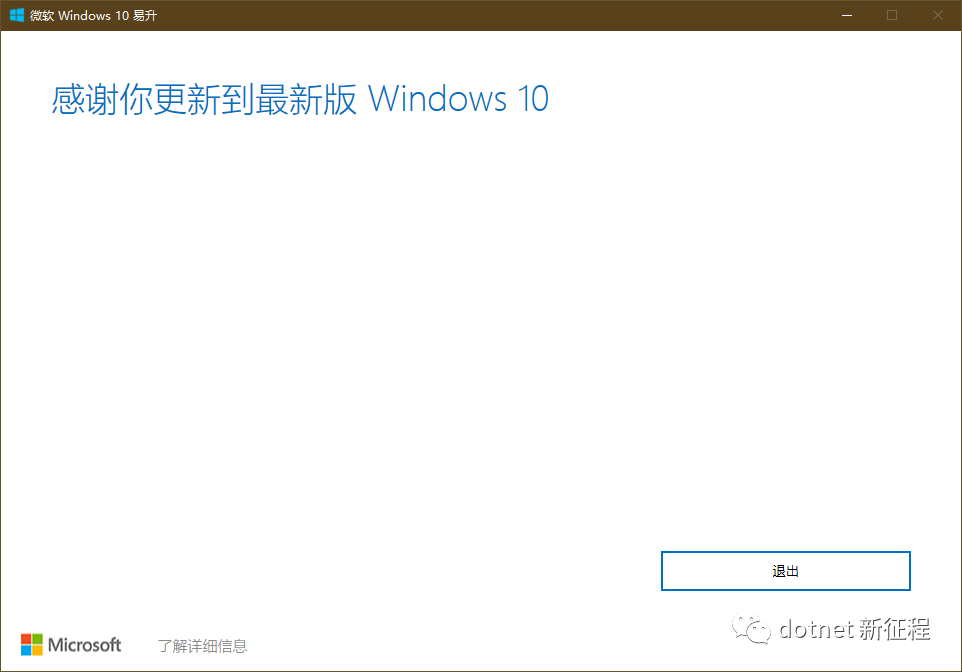Click the 感谢 characters starting the heading
This screenshot has width=962, height=672.
85,99
